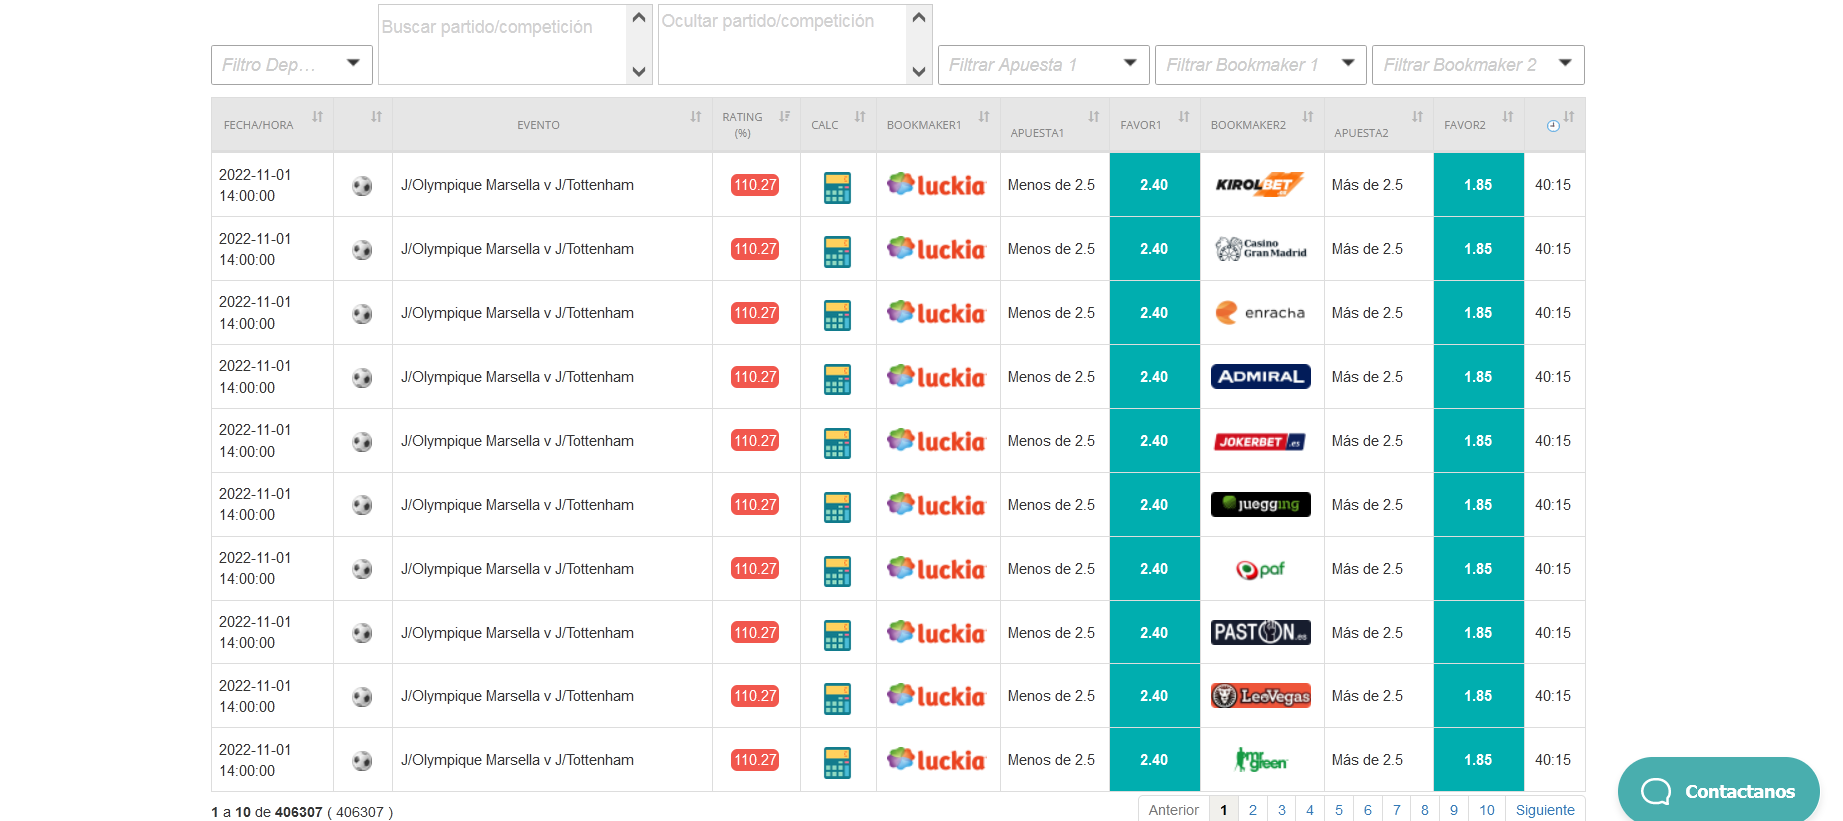This screenshot has width=1843, height=821.
Task: Click the down arrow of Buscar partido scrollbar
Action: [639, 72]
